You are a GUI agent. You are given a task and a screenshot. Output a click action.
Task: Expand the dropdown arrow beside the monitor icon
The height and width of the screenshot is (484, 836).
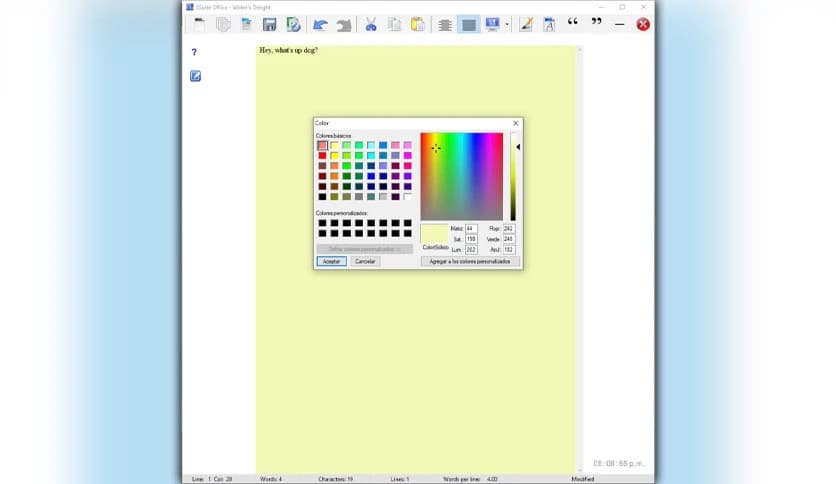(507, 24)
